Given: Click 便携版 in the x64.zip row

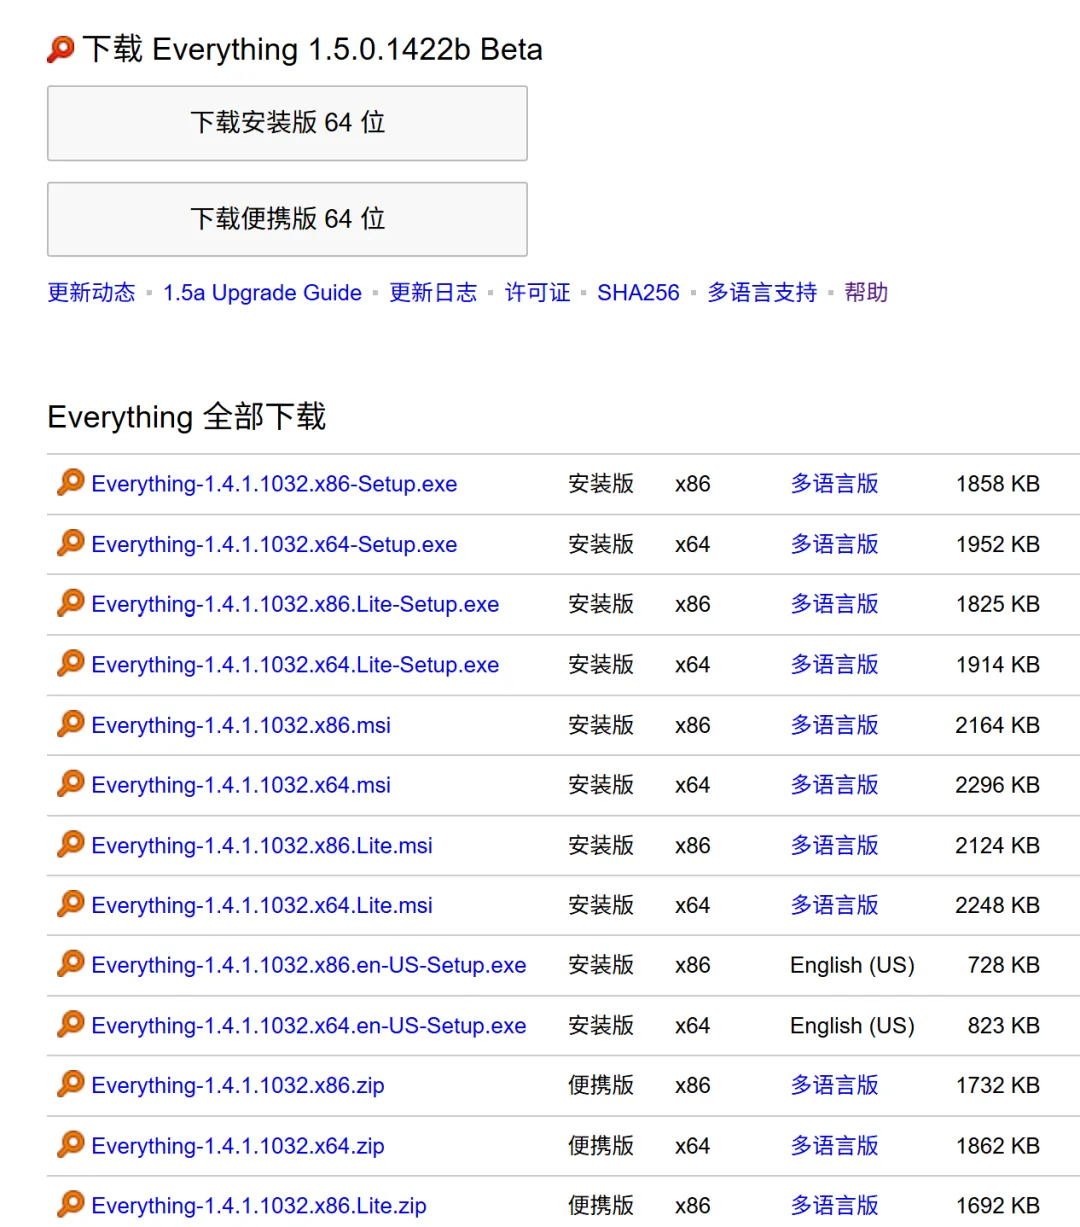Looking at the screenshot, I should click(x=601, y=1146).
